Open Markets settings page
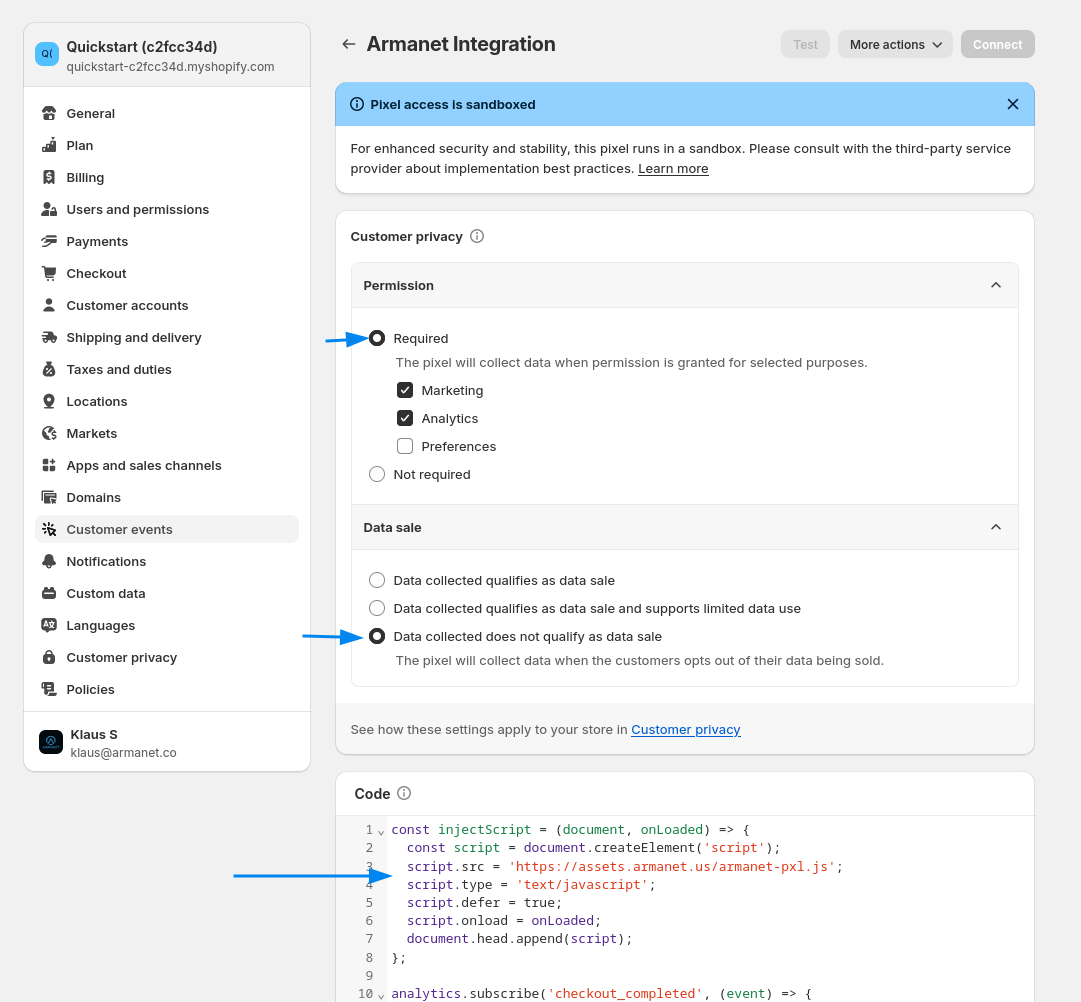Image resolution: width=1081 pixels, height=1002 pixels. click(x=92, y=433)
